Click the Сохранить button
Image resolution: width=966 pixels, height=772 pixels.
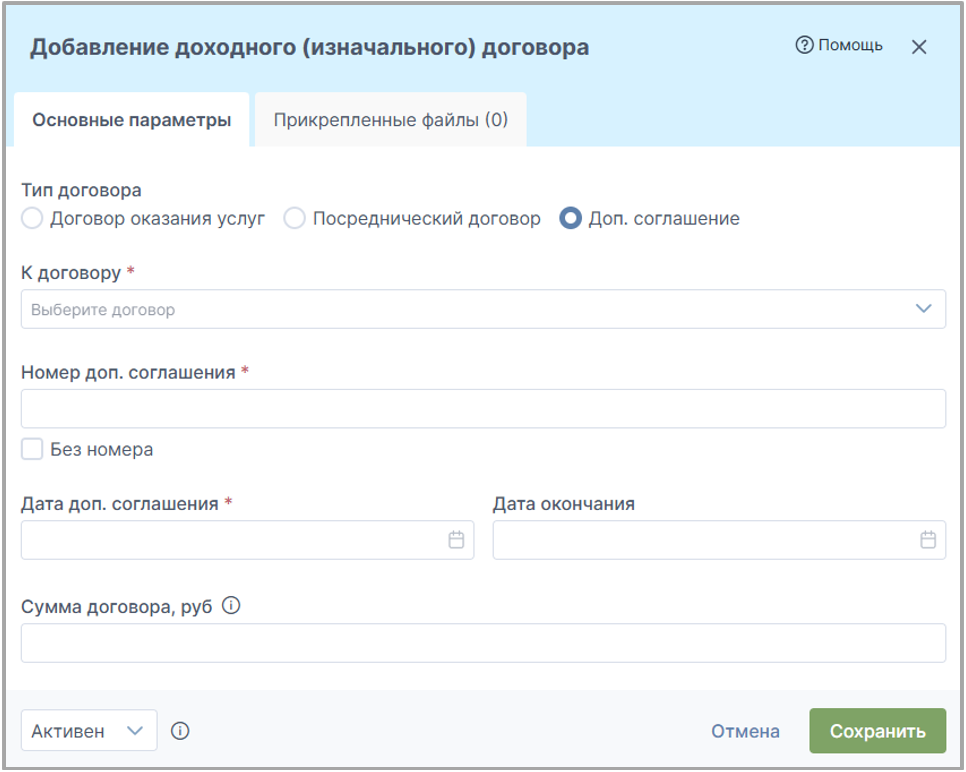(877, 731)
